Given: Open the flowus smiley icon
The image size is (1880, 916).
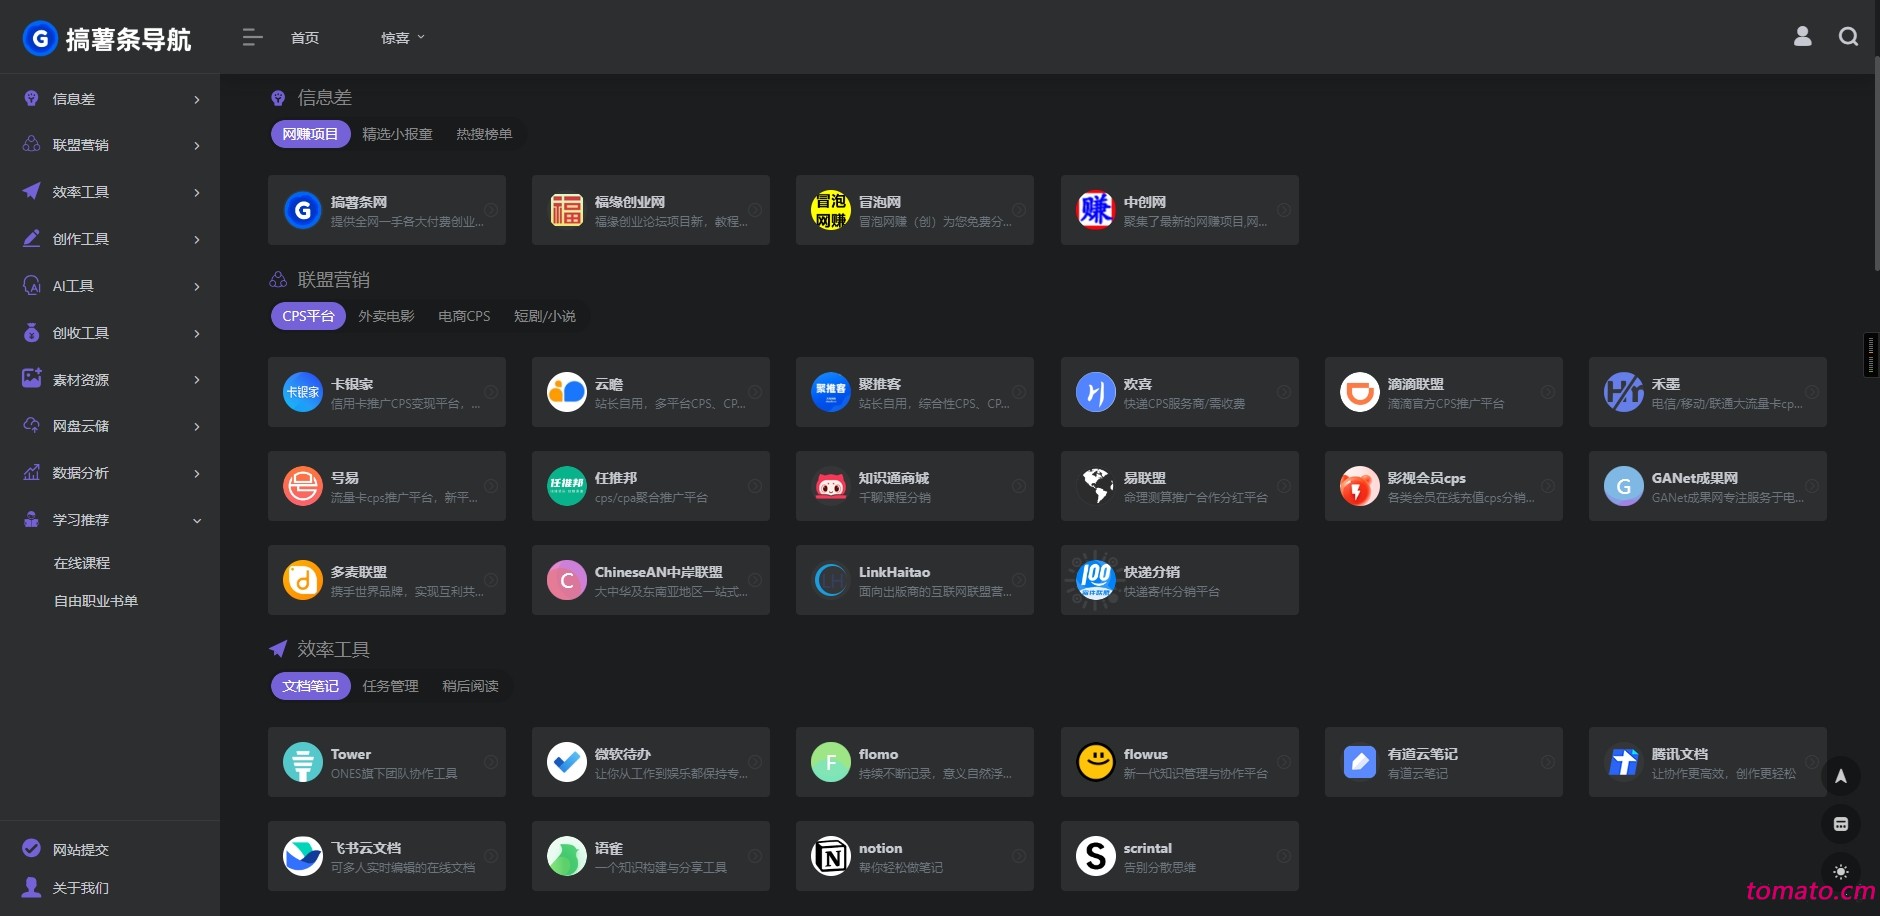Looking at the screenshot, I should click(x=1095, y=762).
